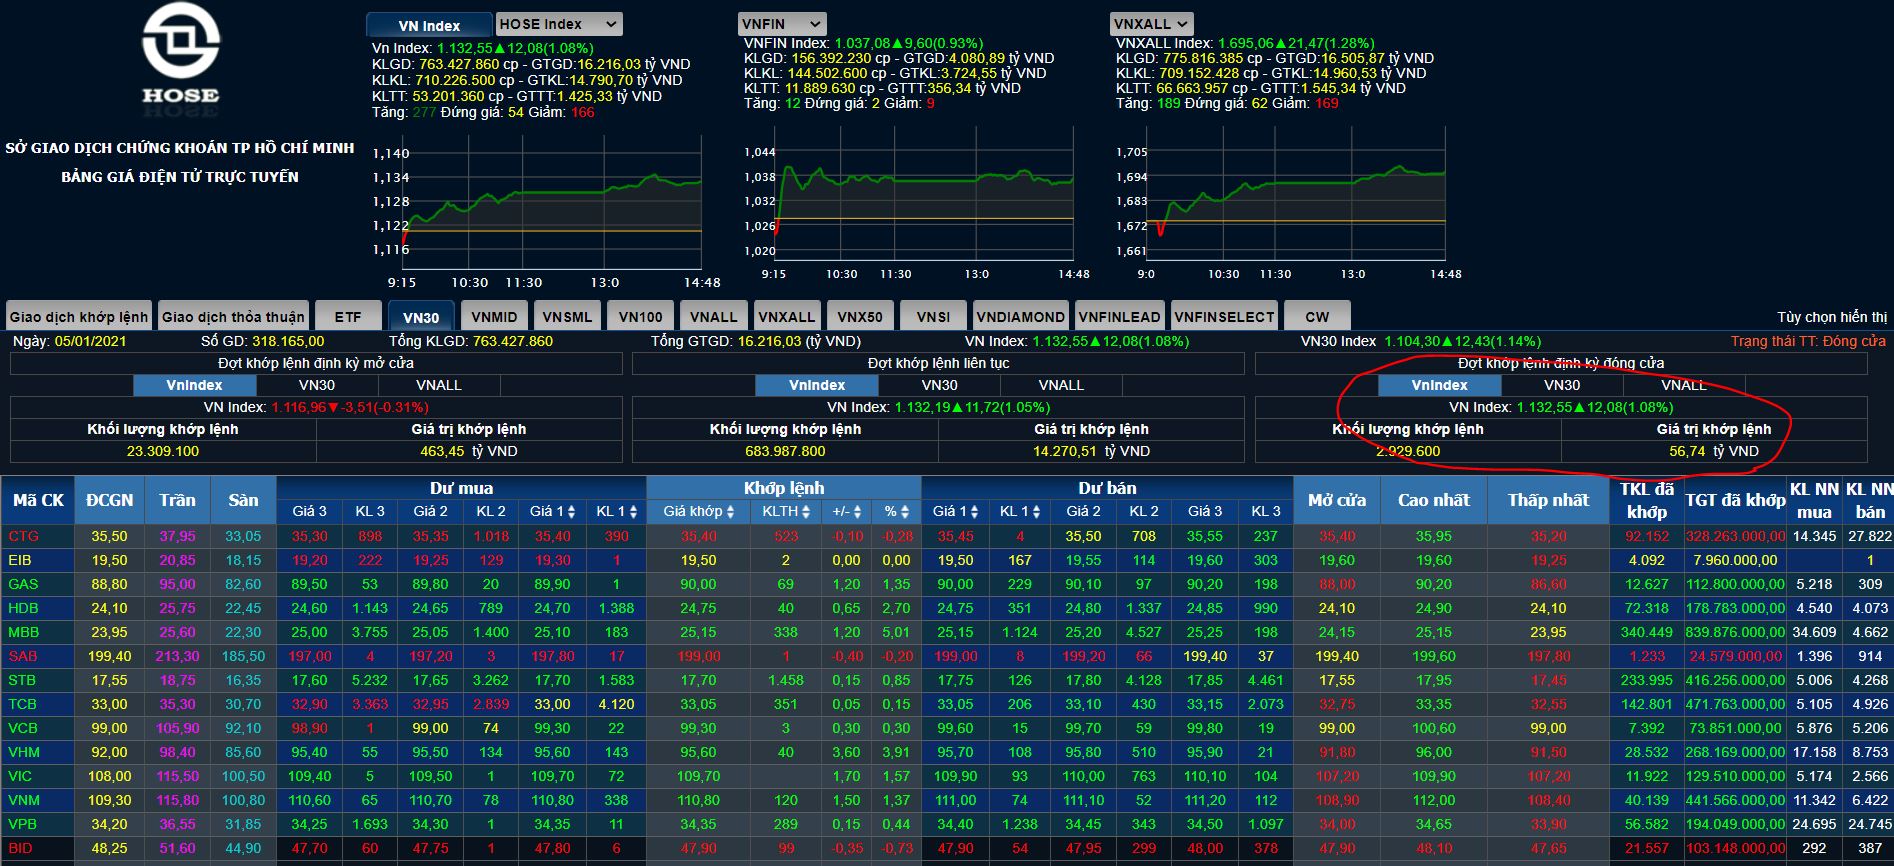Click Tùy chọn hiển thị link
The image size is (1894, 866).
coord(1832,317)
